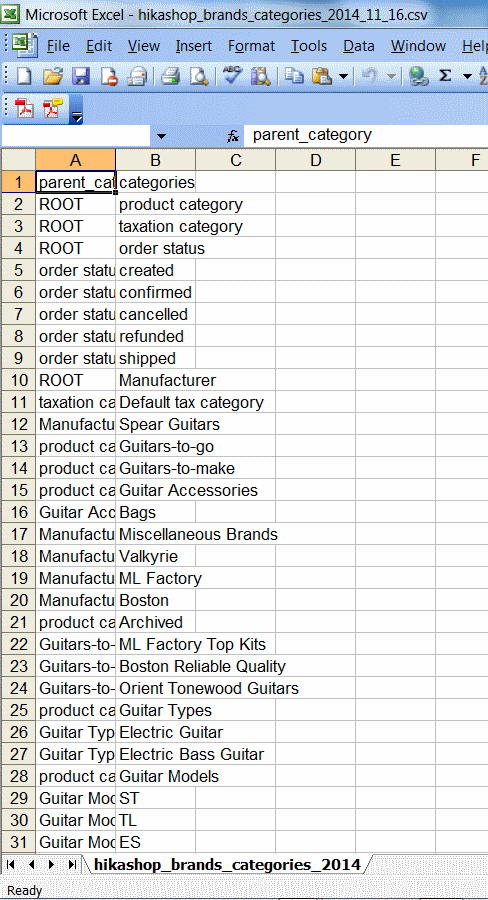Open Print Preview icon
The image size is (488, 900).
click(199, 75)
